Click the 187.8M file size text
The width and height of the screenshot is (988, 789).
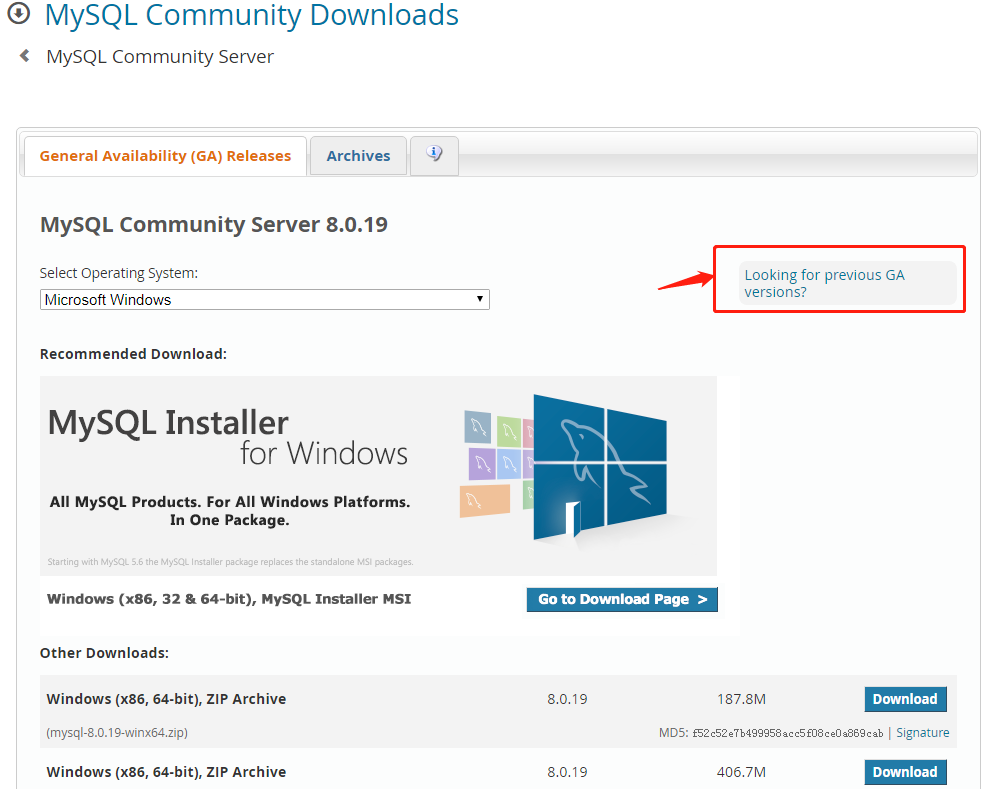point(741,699)
